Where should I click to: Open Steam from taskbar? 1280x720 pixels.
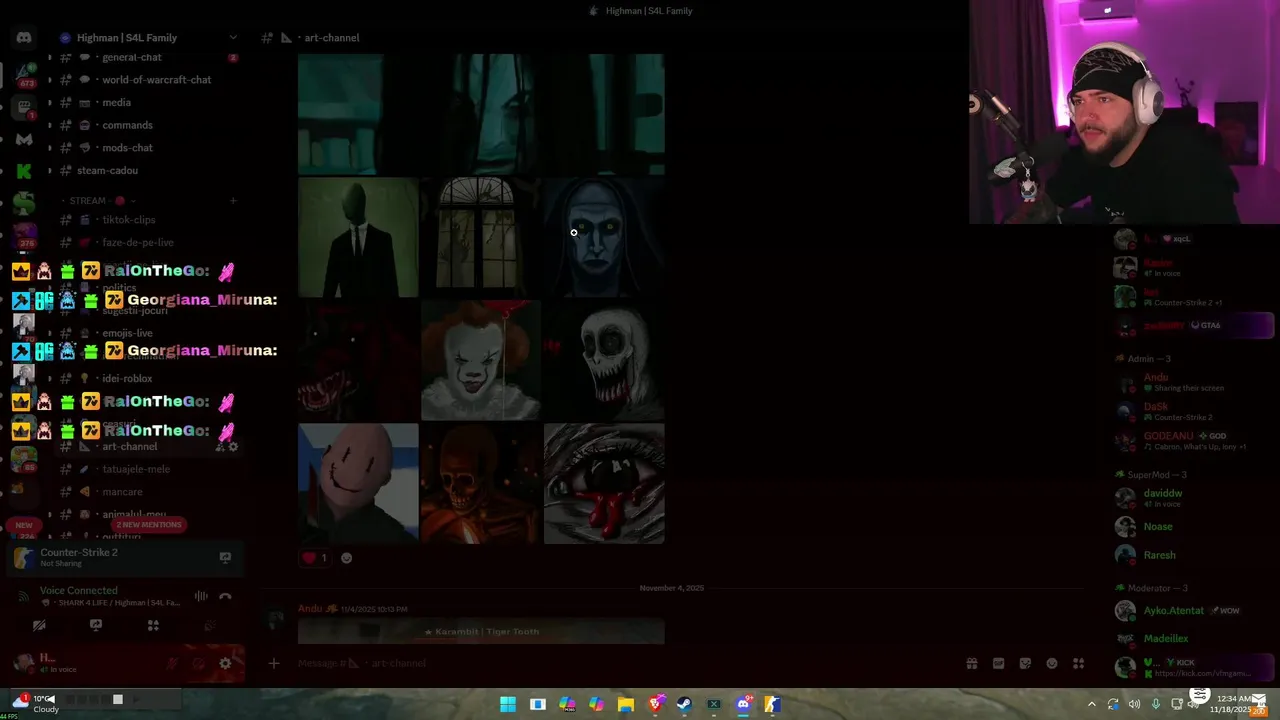point(685,704)
